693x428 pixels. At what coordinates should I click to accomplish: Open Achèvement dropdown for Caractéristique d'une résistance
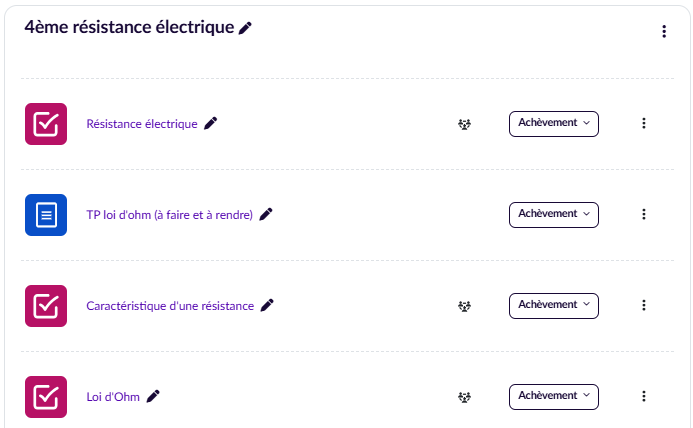[553, 305]
